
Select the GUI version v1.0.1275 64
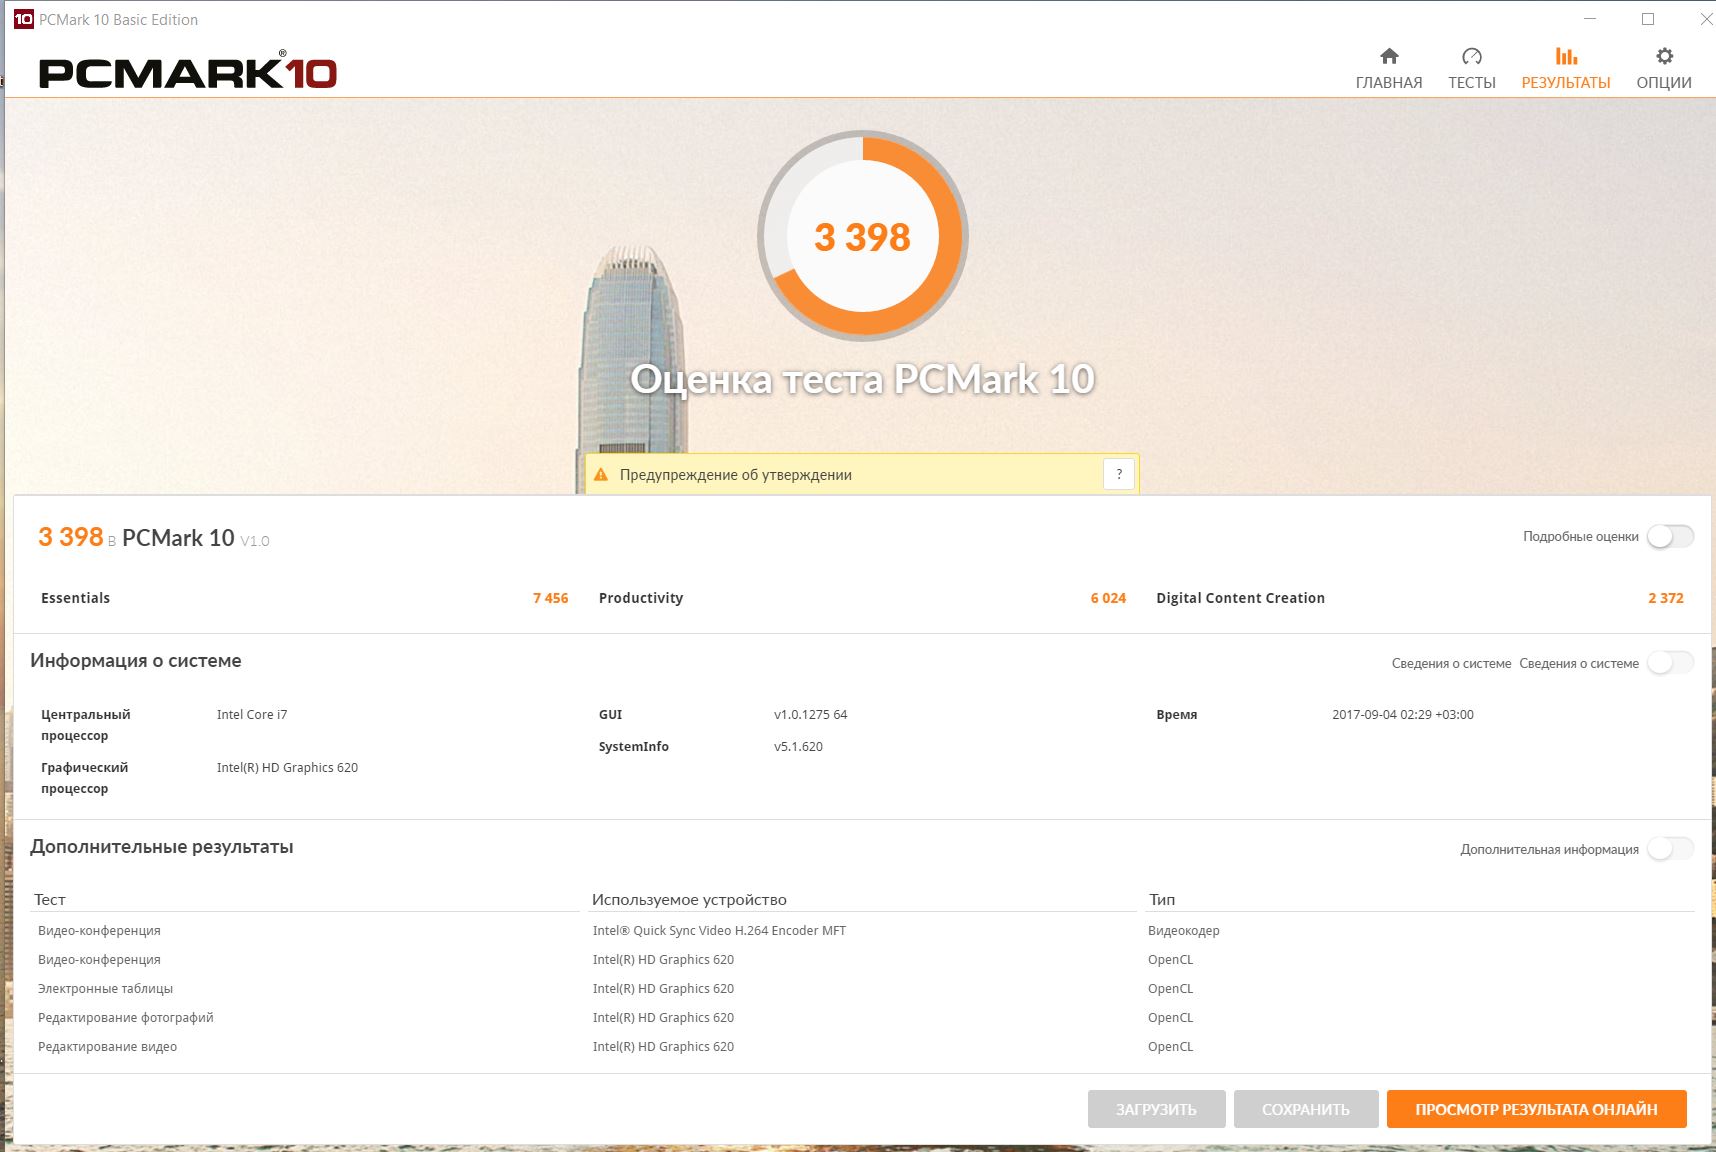[x=810, y=715]
